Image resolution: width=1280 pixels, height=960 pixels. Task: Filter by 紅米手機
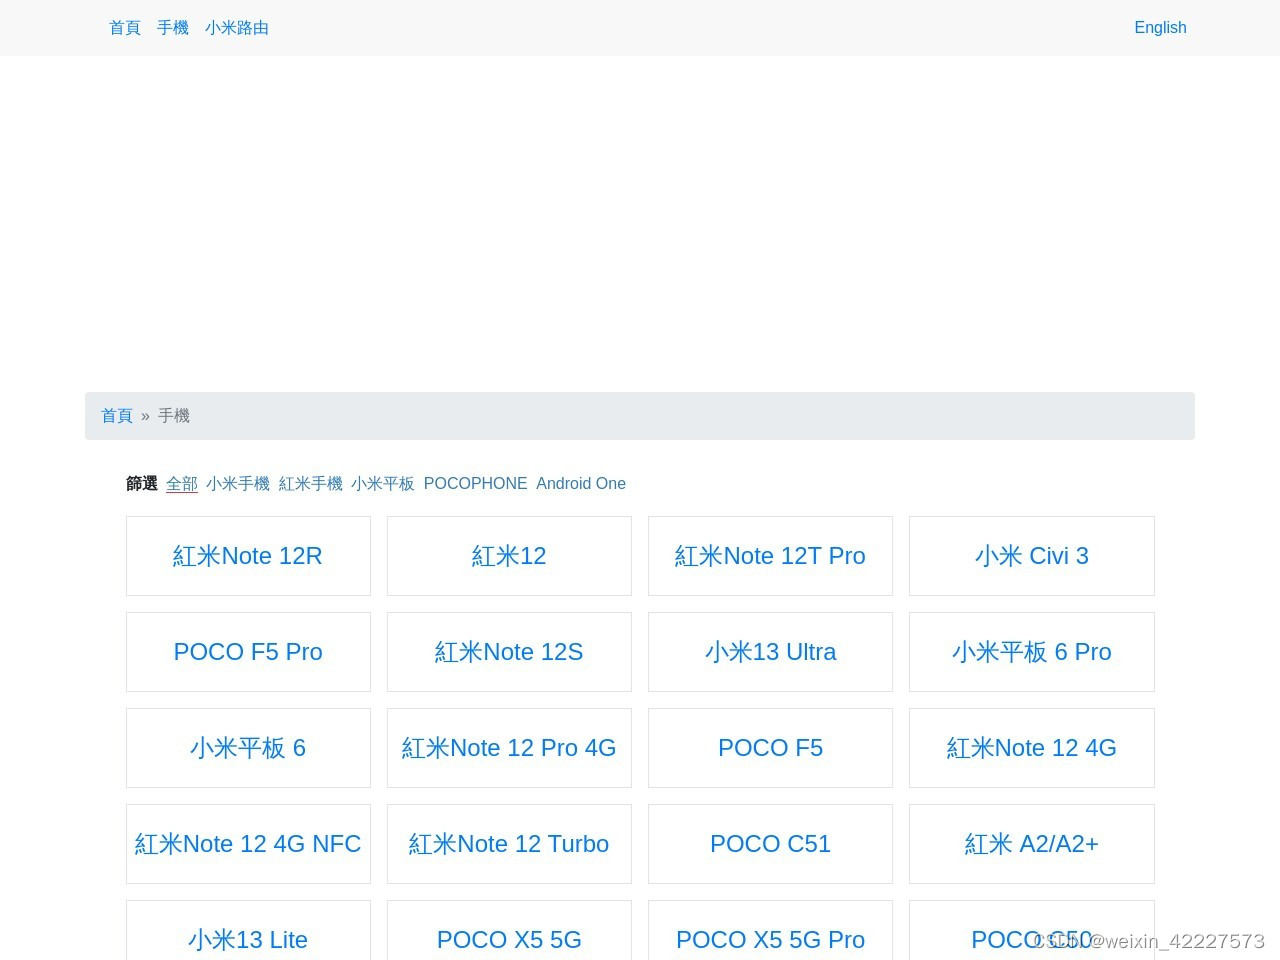tap(311, 484)
